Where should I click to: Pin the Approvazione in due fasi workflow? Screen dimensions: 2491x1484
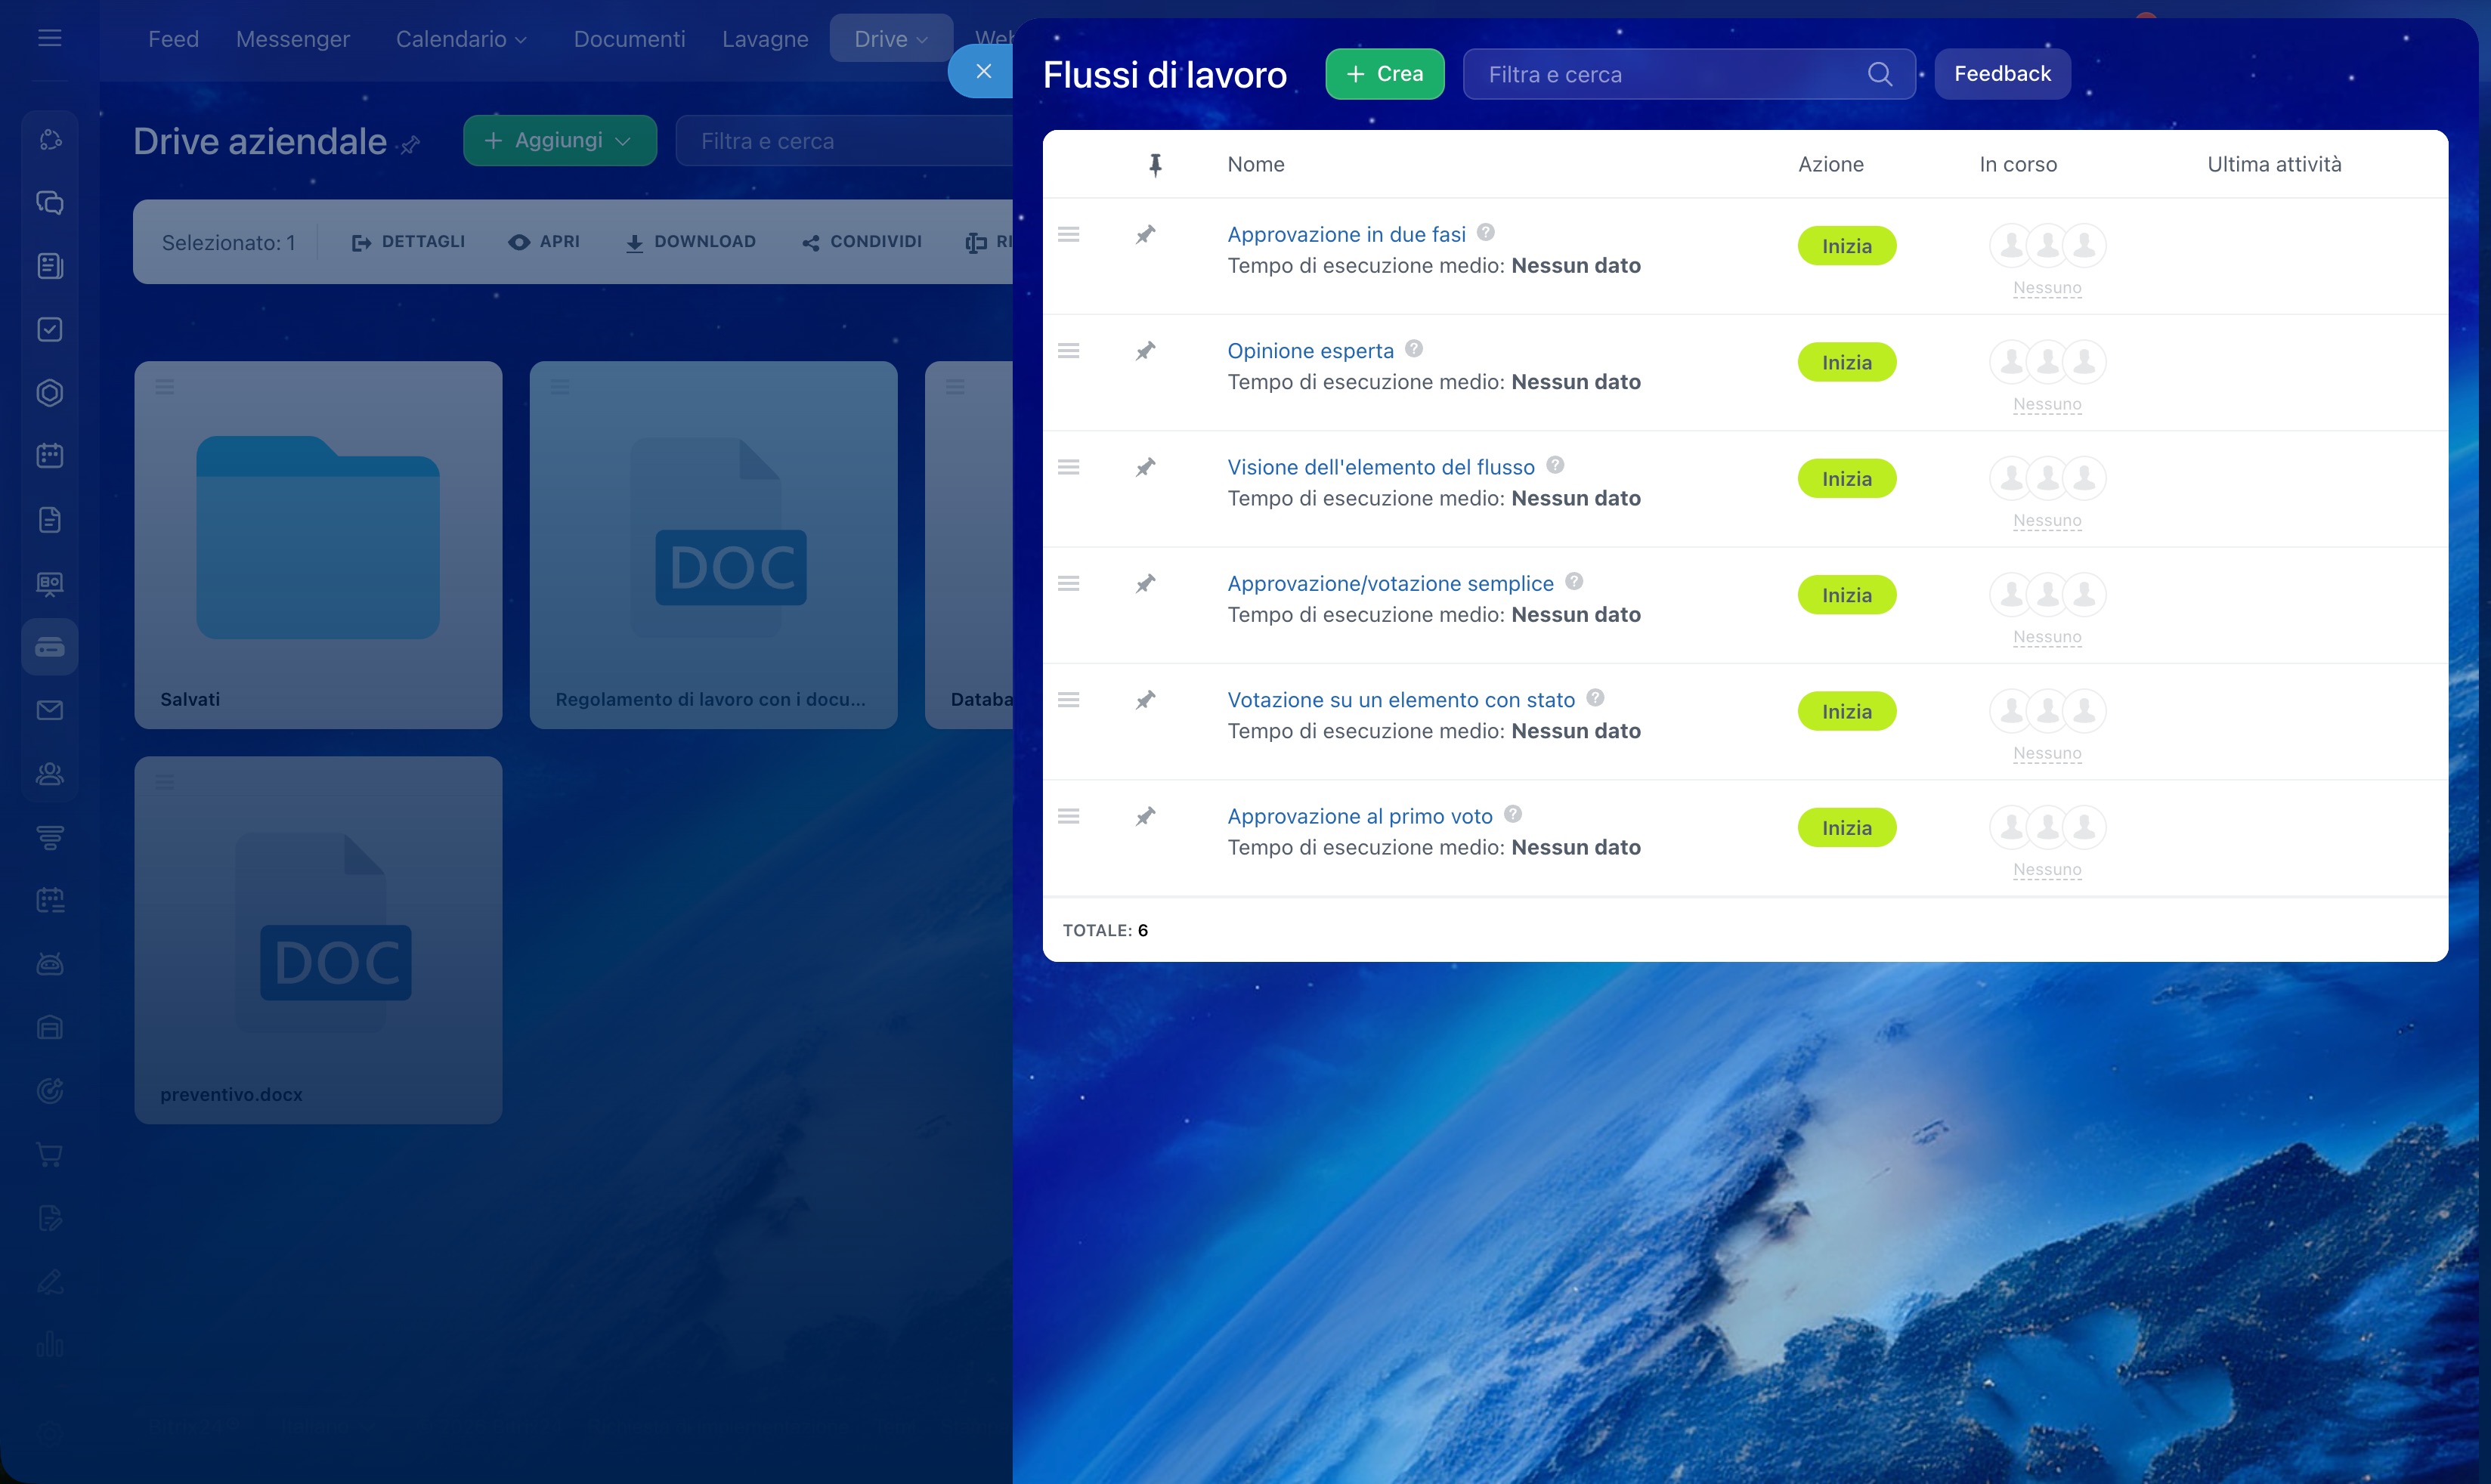1146,235
